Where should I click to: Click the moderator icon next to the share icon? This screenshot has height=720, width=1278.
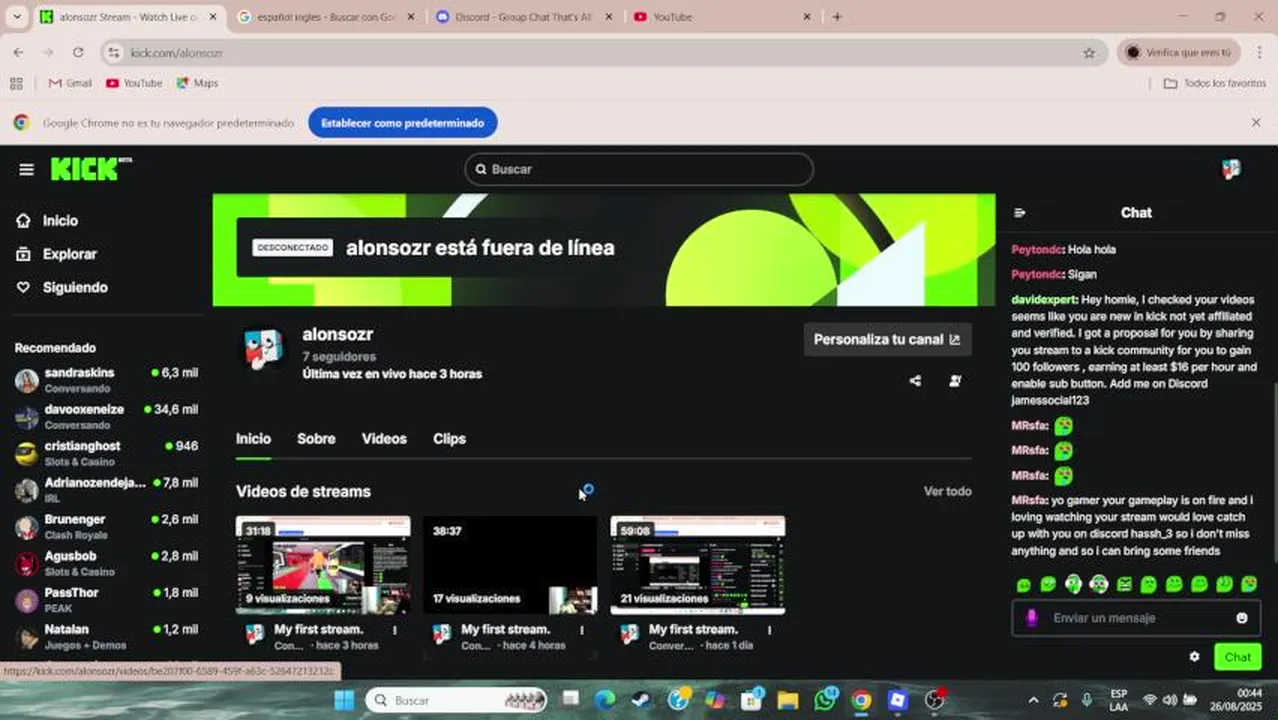tap(955, 381)
